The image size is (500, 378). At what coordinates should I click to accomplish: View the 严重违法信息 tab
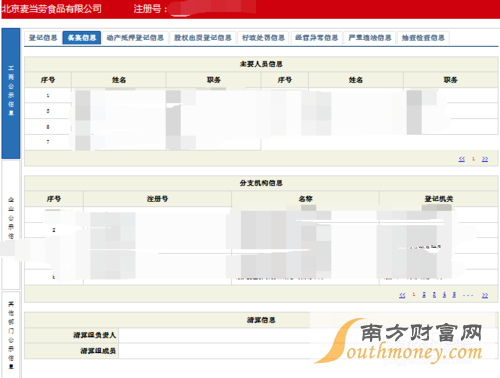click(370, 38)
